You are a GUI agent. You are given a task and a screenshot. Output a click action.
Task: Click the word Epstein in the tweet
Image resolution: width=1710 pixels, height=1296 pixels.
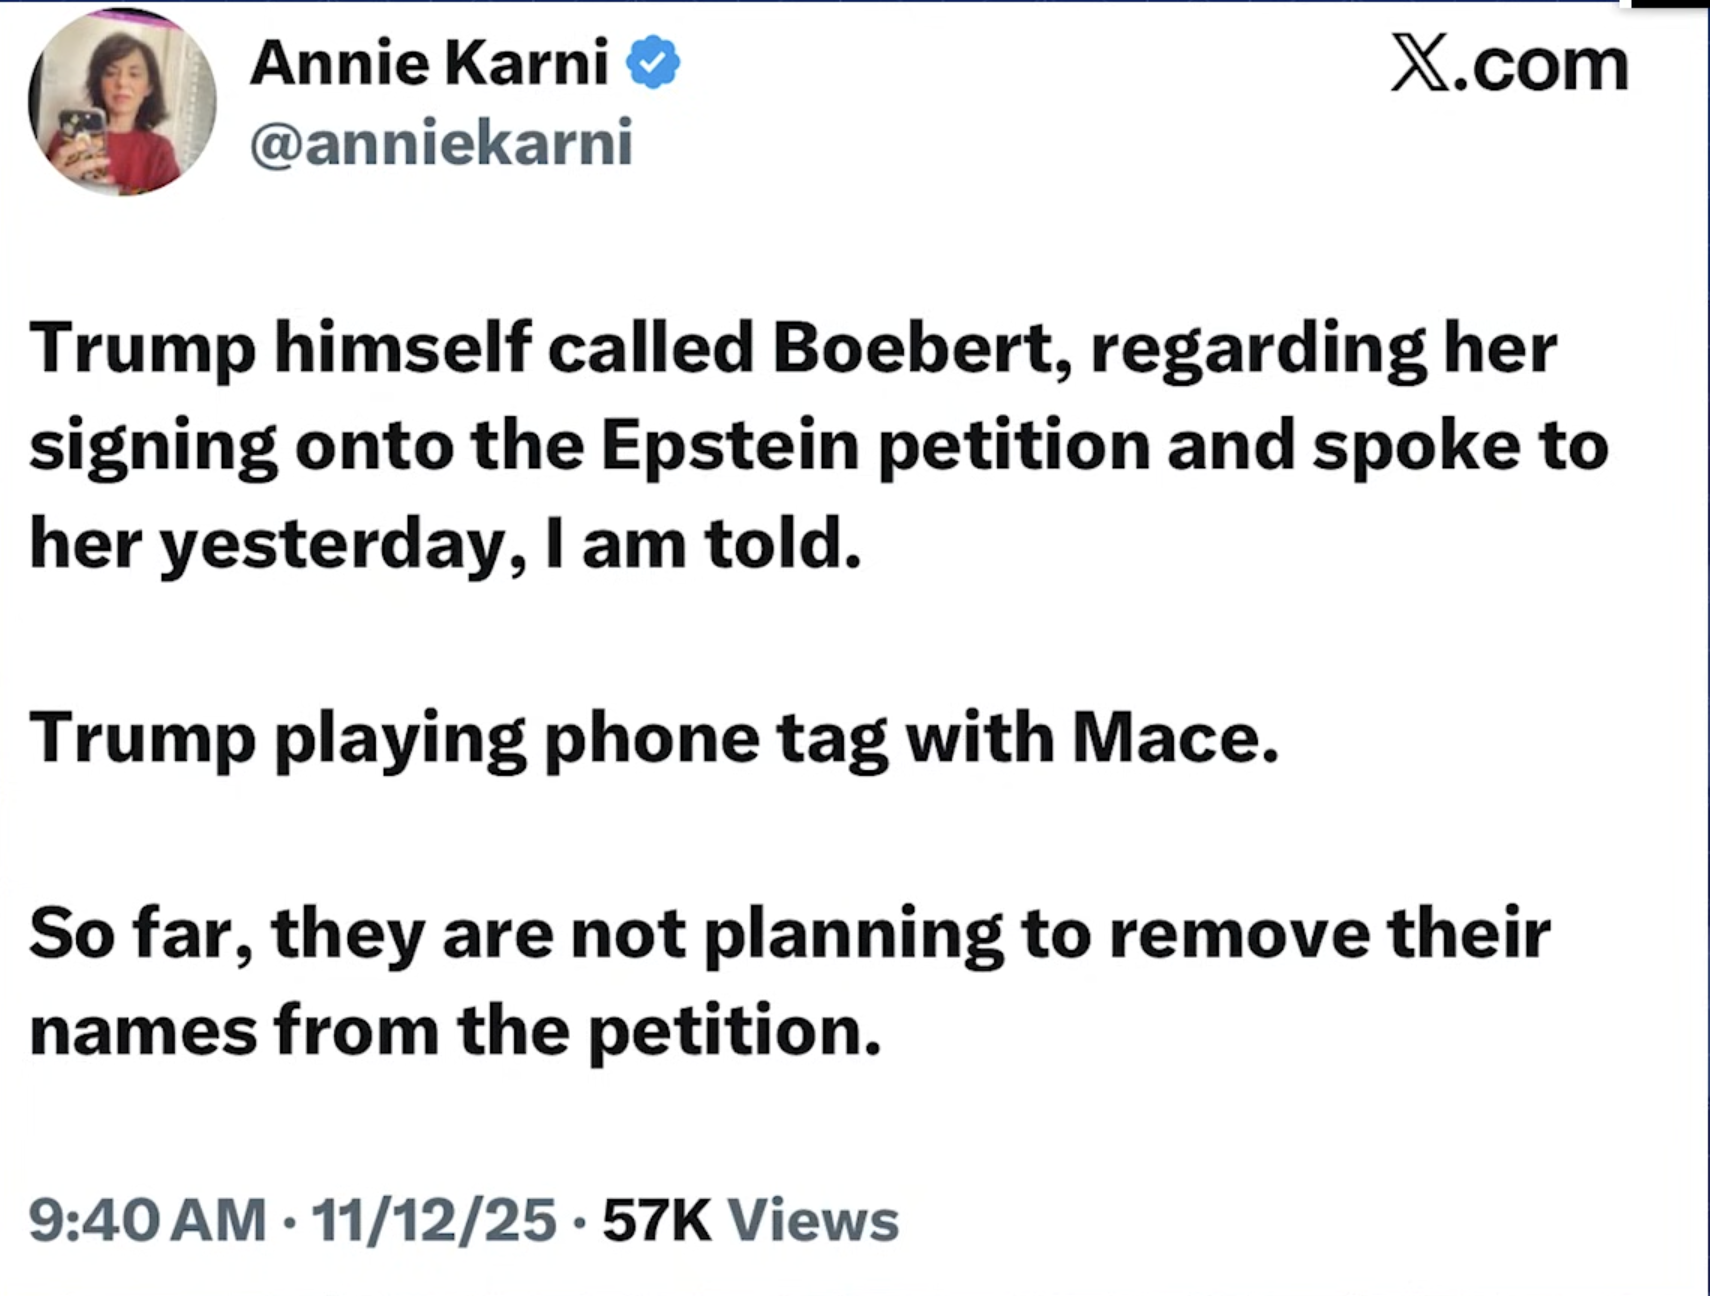pyautogui.click(x=730, y=445)
